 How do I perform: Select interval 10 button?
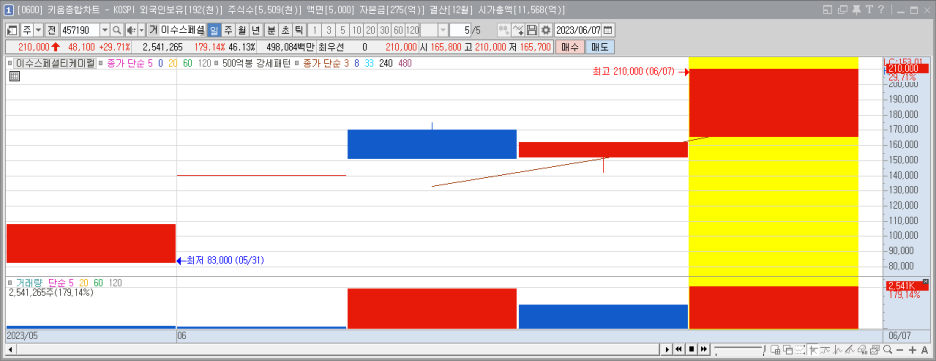356,30
